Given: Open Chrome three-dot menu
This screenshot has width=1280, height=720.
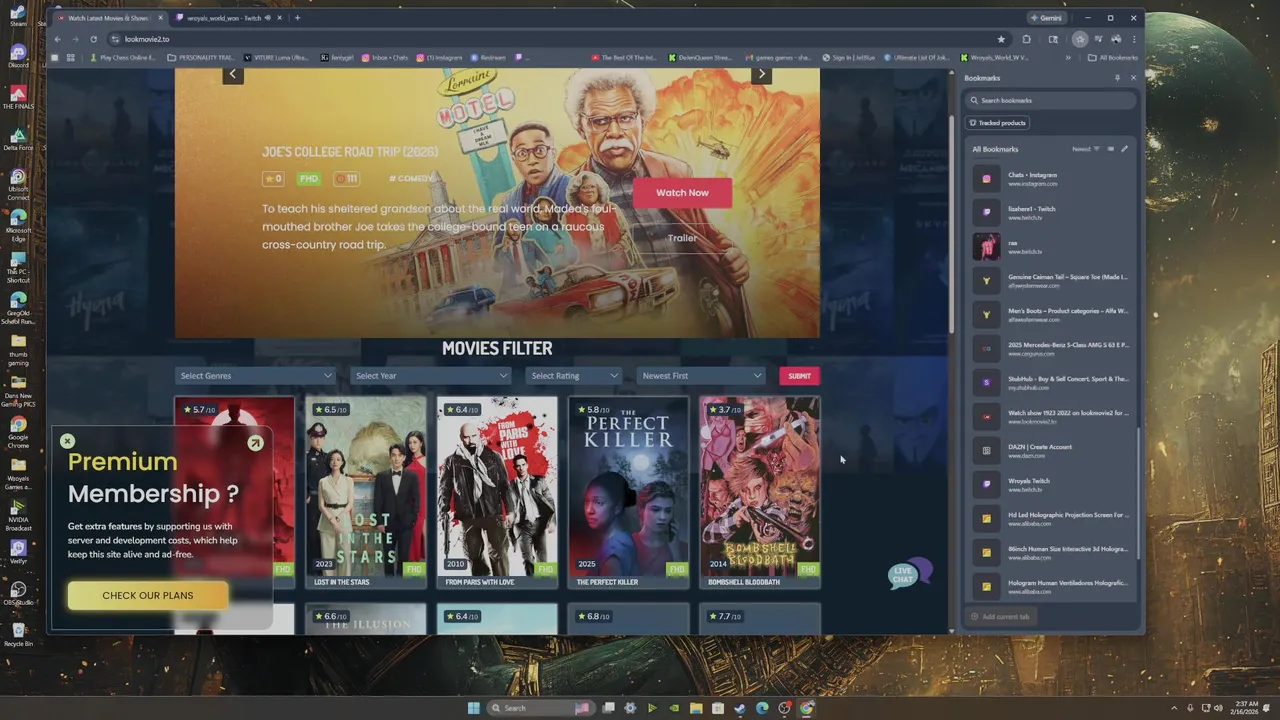Looking at the screenshot, I should pyautogui.click(x=1134, y=39).
